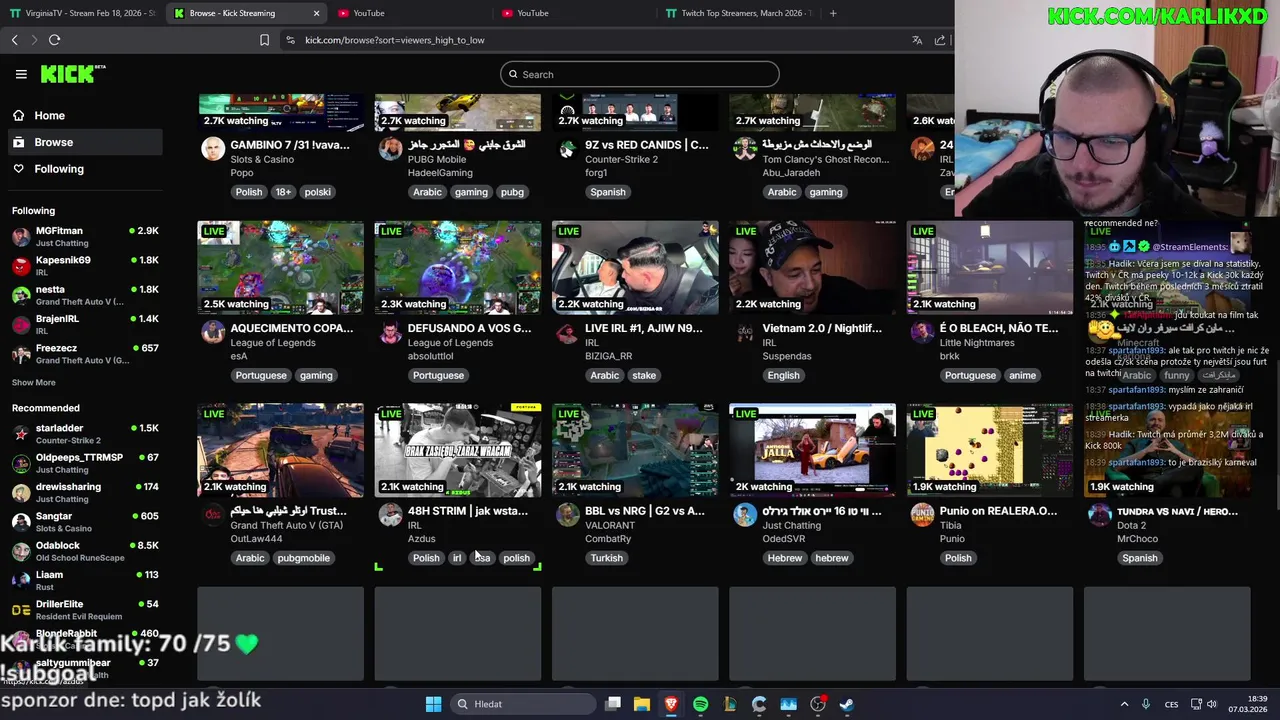Open the DEFUSANDO A VOS stream thumbnail
The height and width of the screenshot is (720, 1280).
(458, 268)
